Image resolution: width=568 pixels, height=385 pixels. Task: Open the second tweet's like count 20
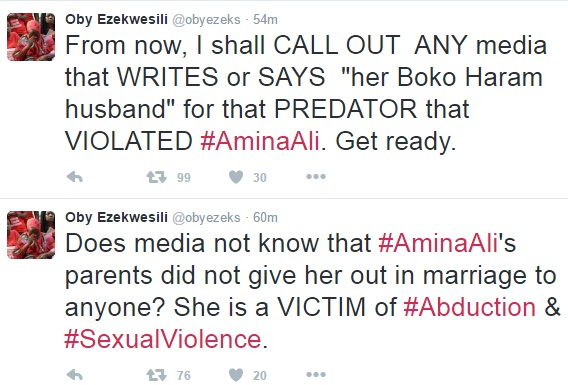(260, 376)
